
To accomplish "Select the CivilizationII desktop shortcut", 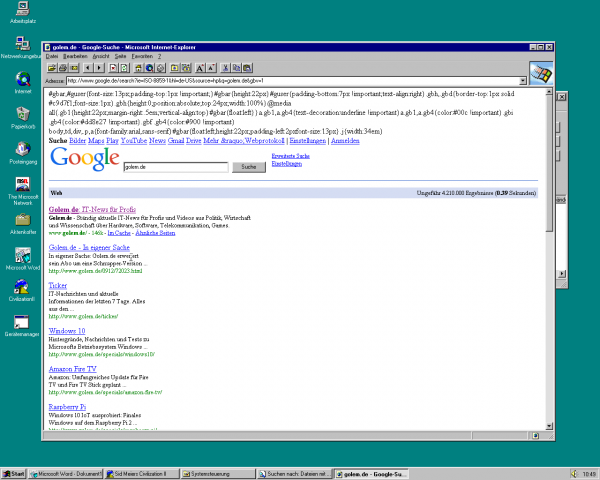I will pos(22,291).
